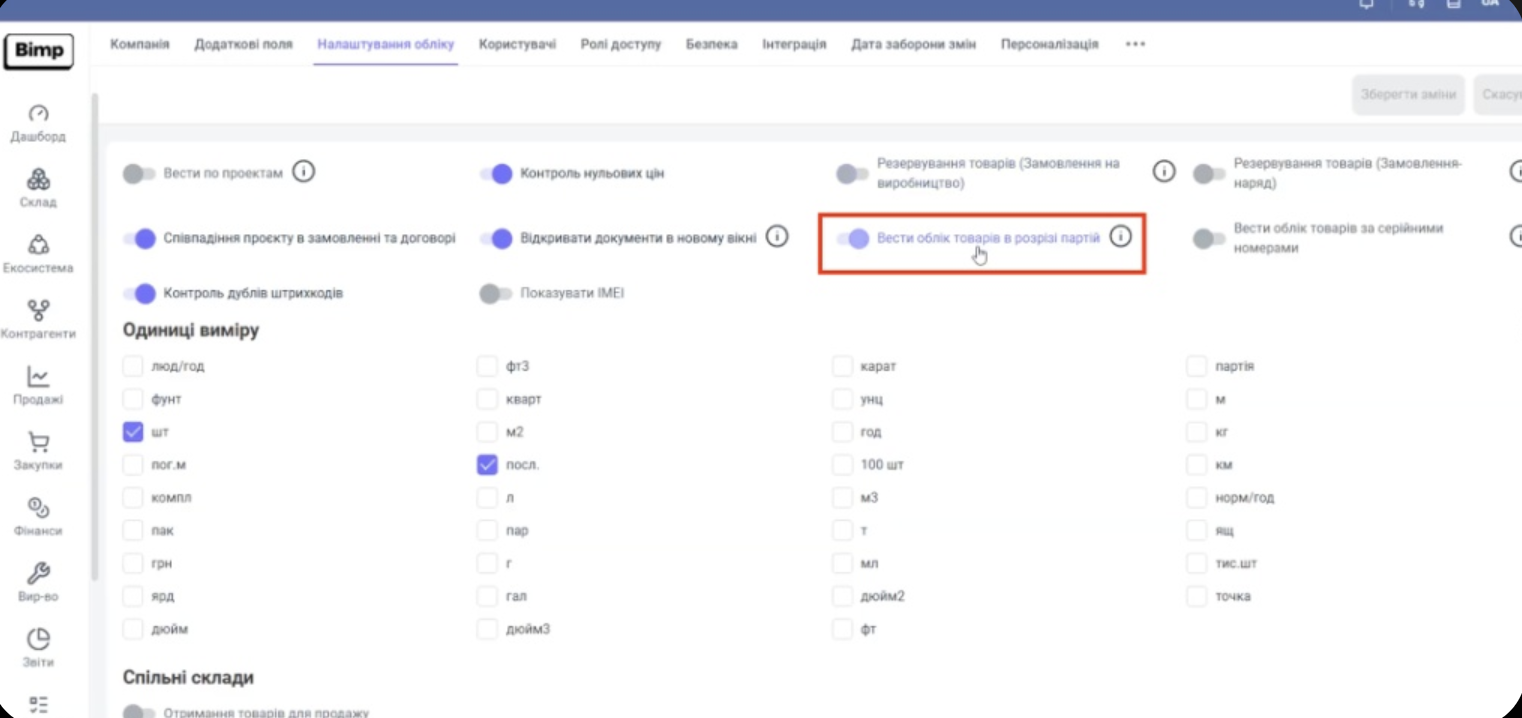Click info icon next to Вести по проектам

(303, 172)
